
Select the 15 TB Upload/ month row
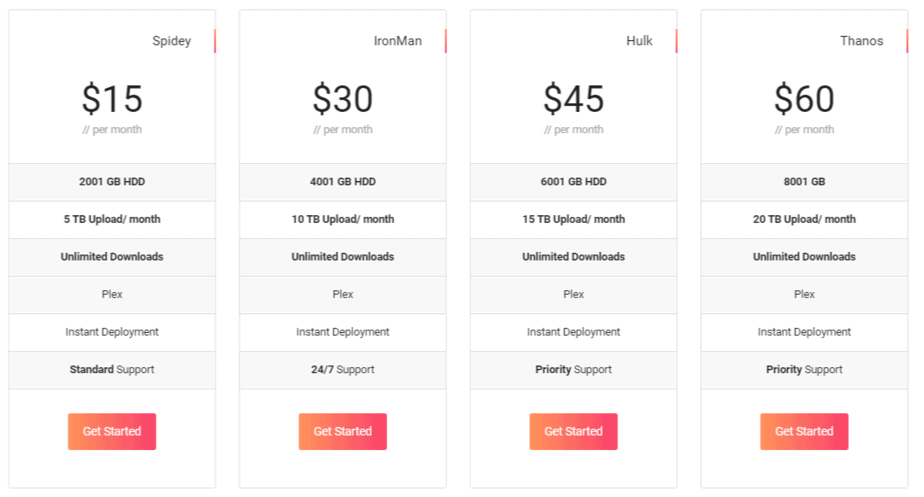pos(574,219)
